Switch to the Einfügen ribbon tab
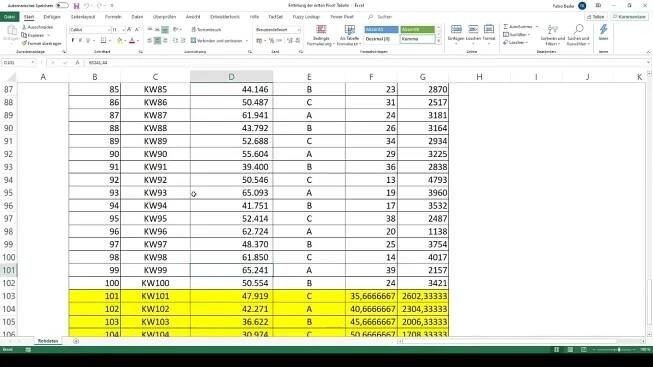The image size is (653, 367). coord(52,17)
